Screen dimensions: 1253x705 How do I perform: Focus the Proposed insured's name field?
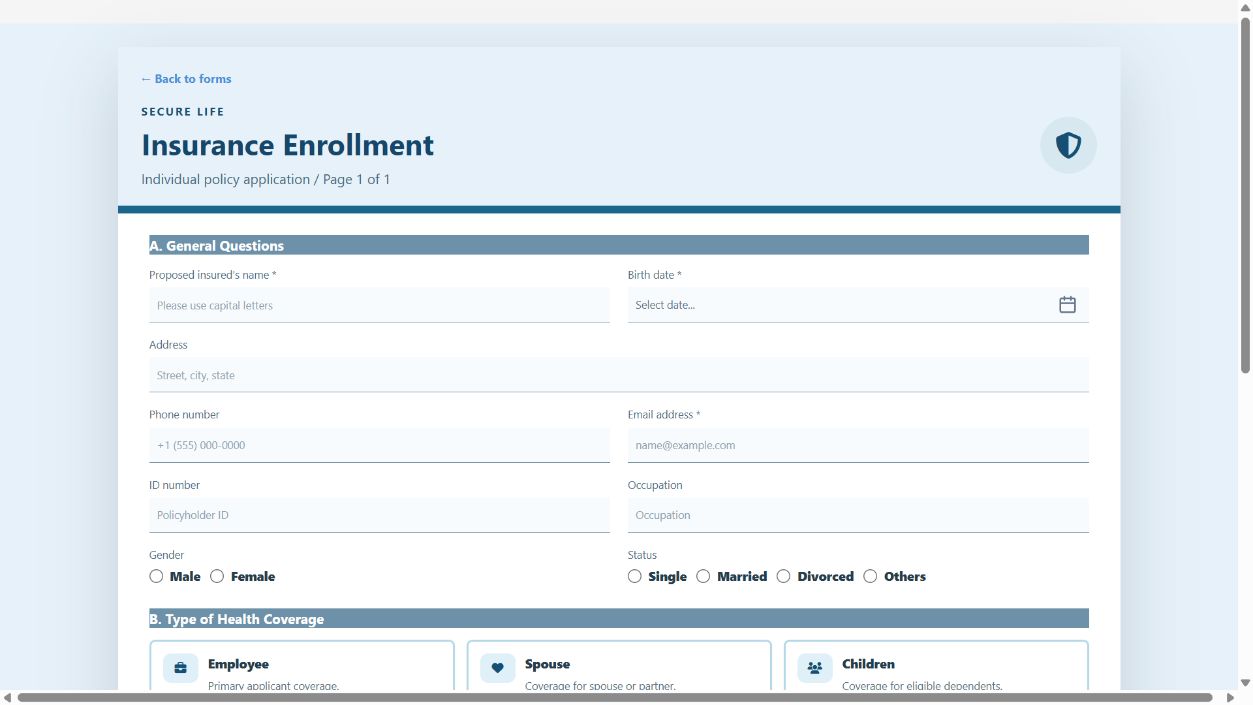pos(379,305)
